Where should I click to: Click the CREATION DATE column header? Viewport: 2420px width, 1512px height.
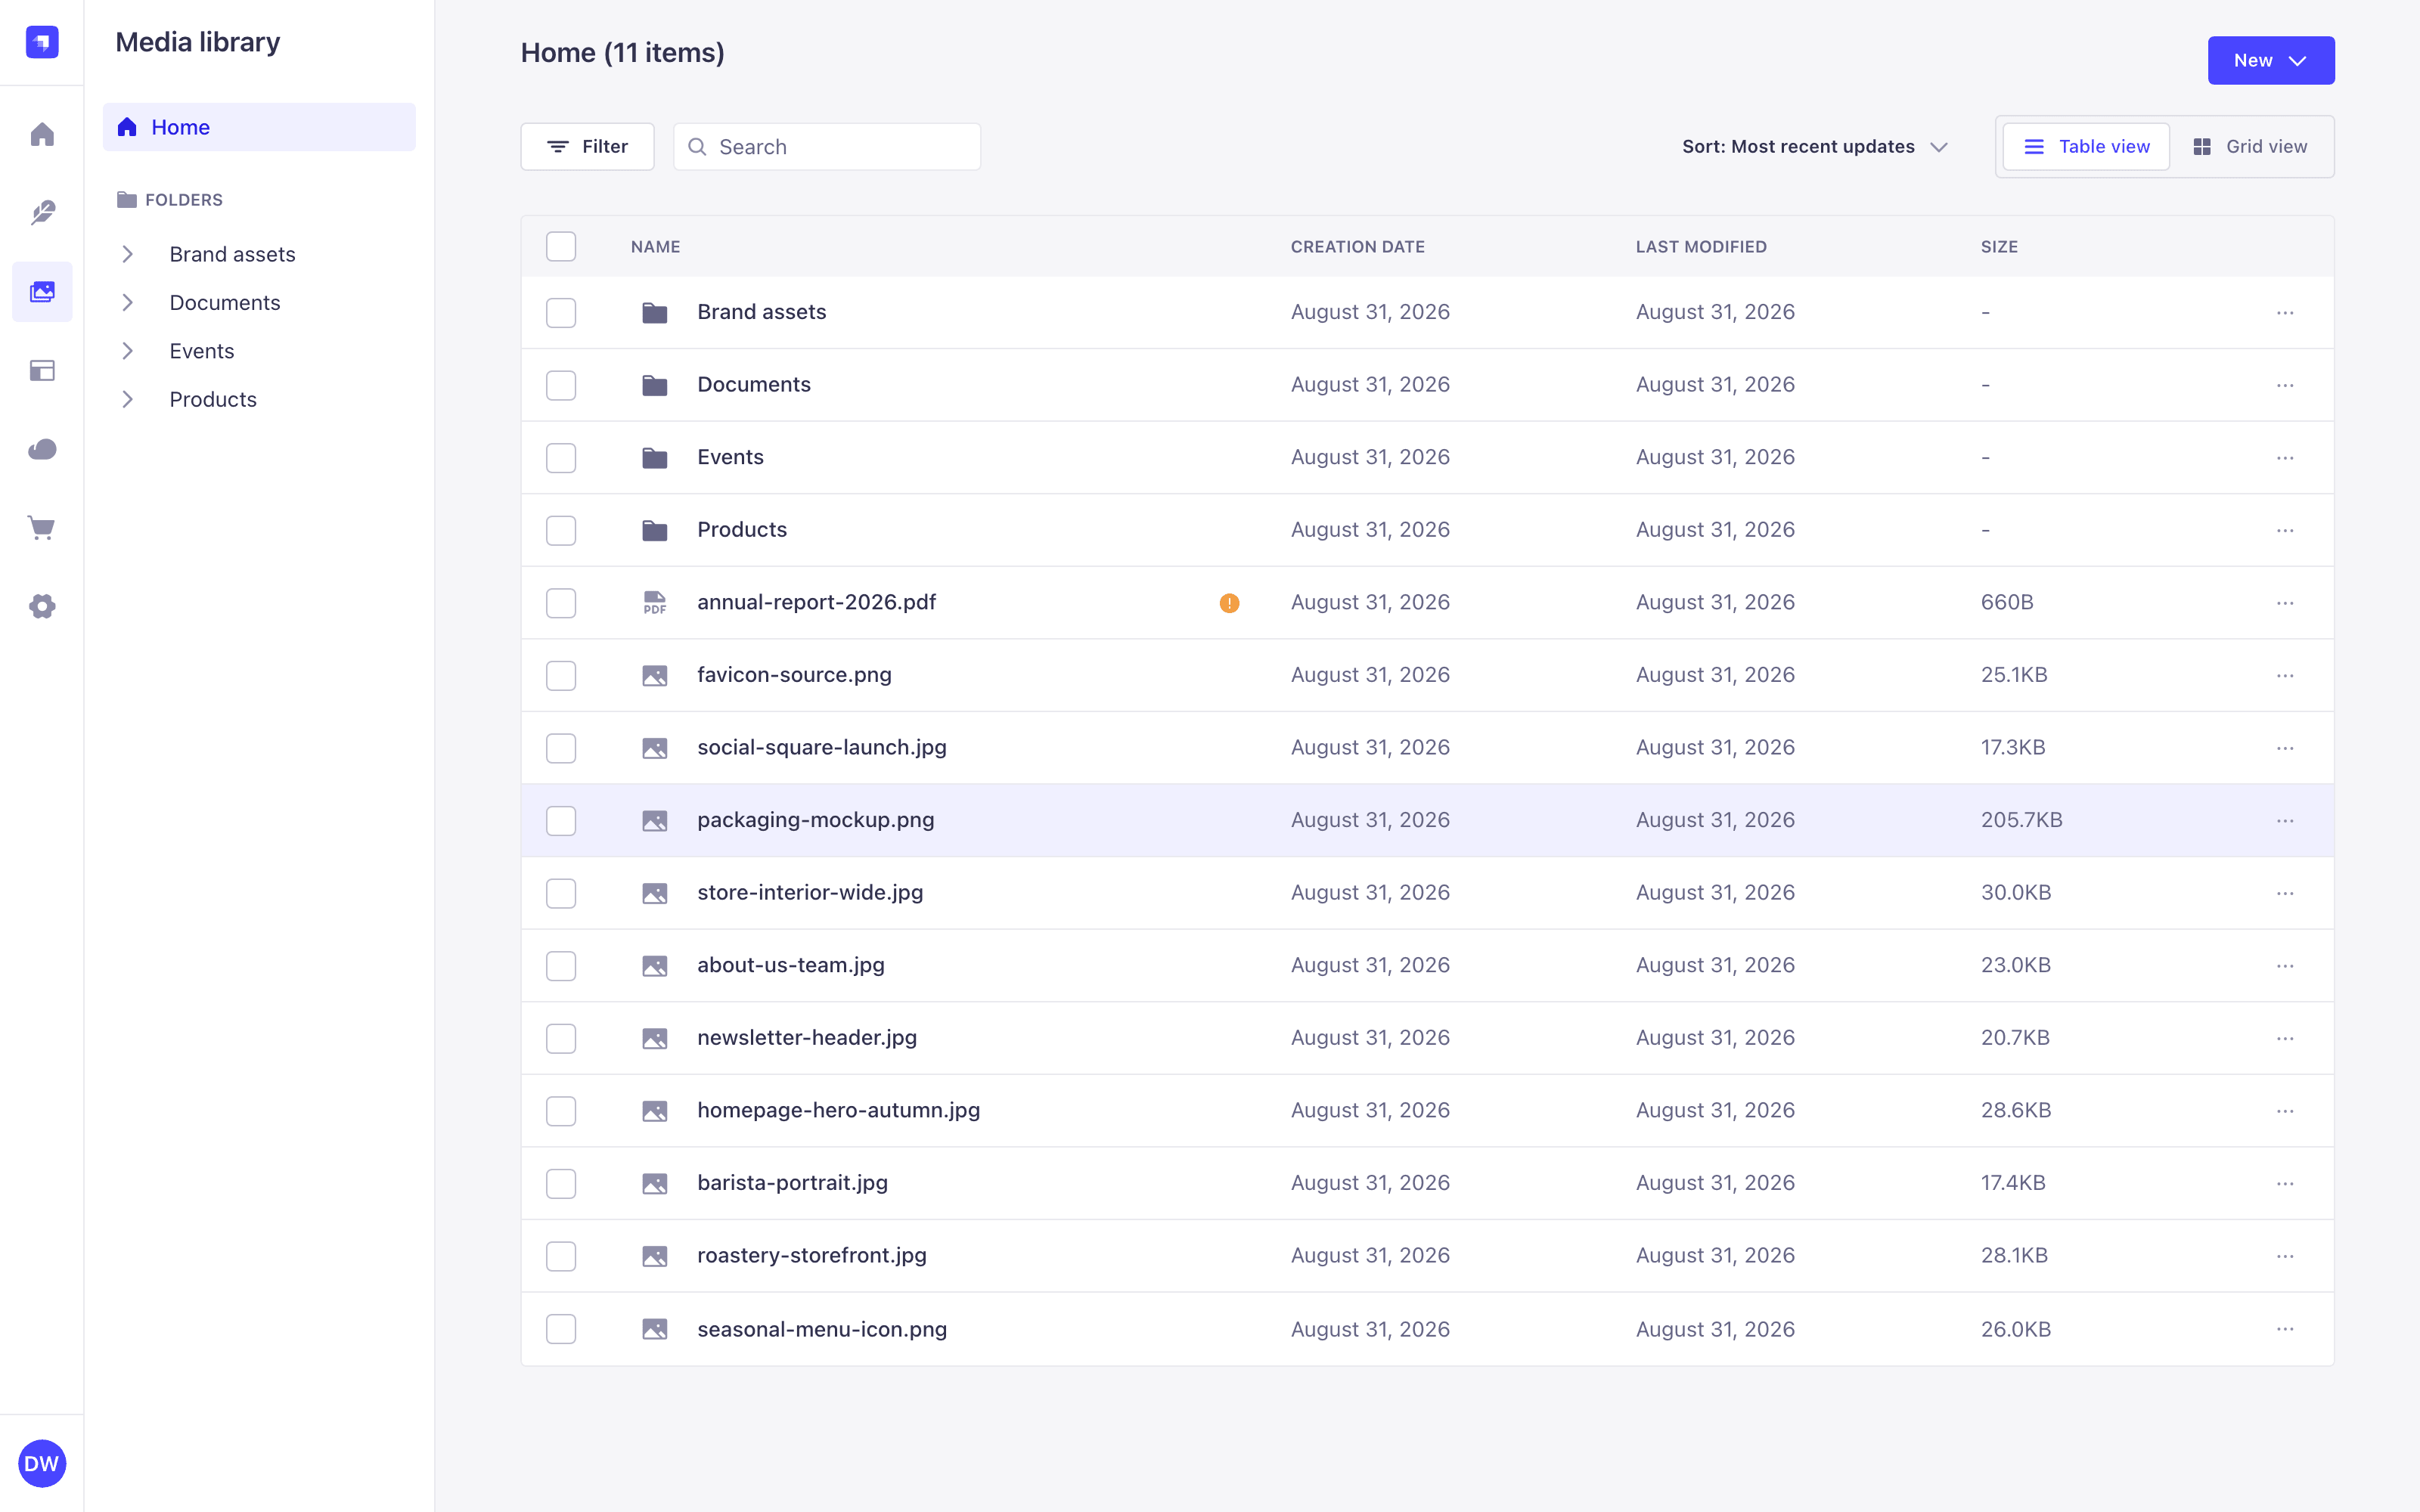click(1357, 247)
